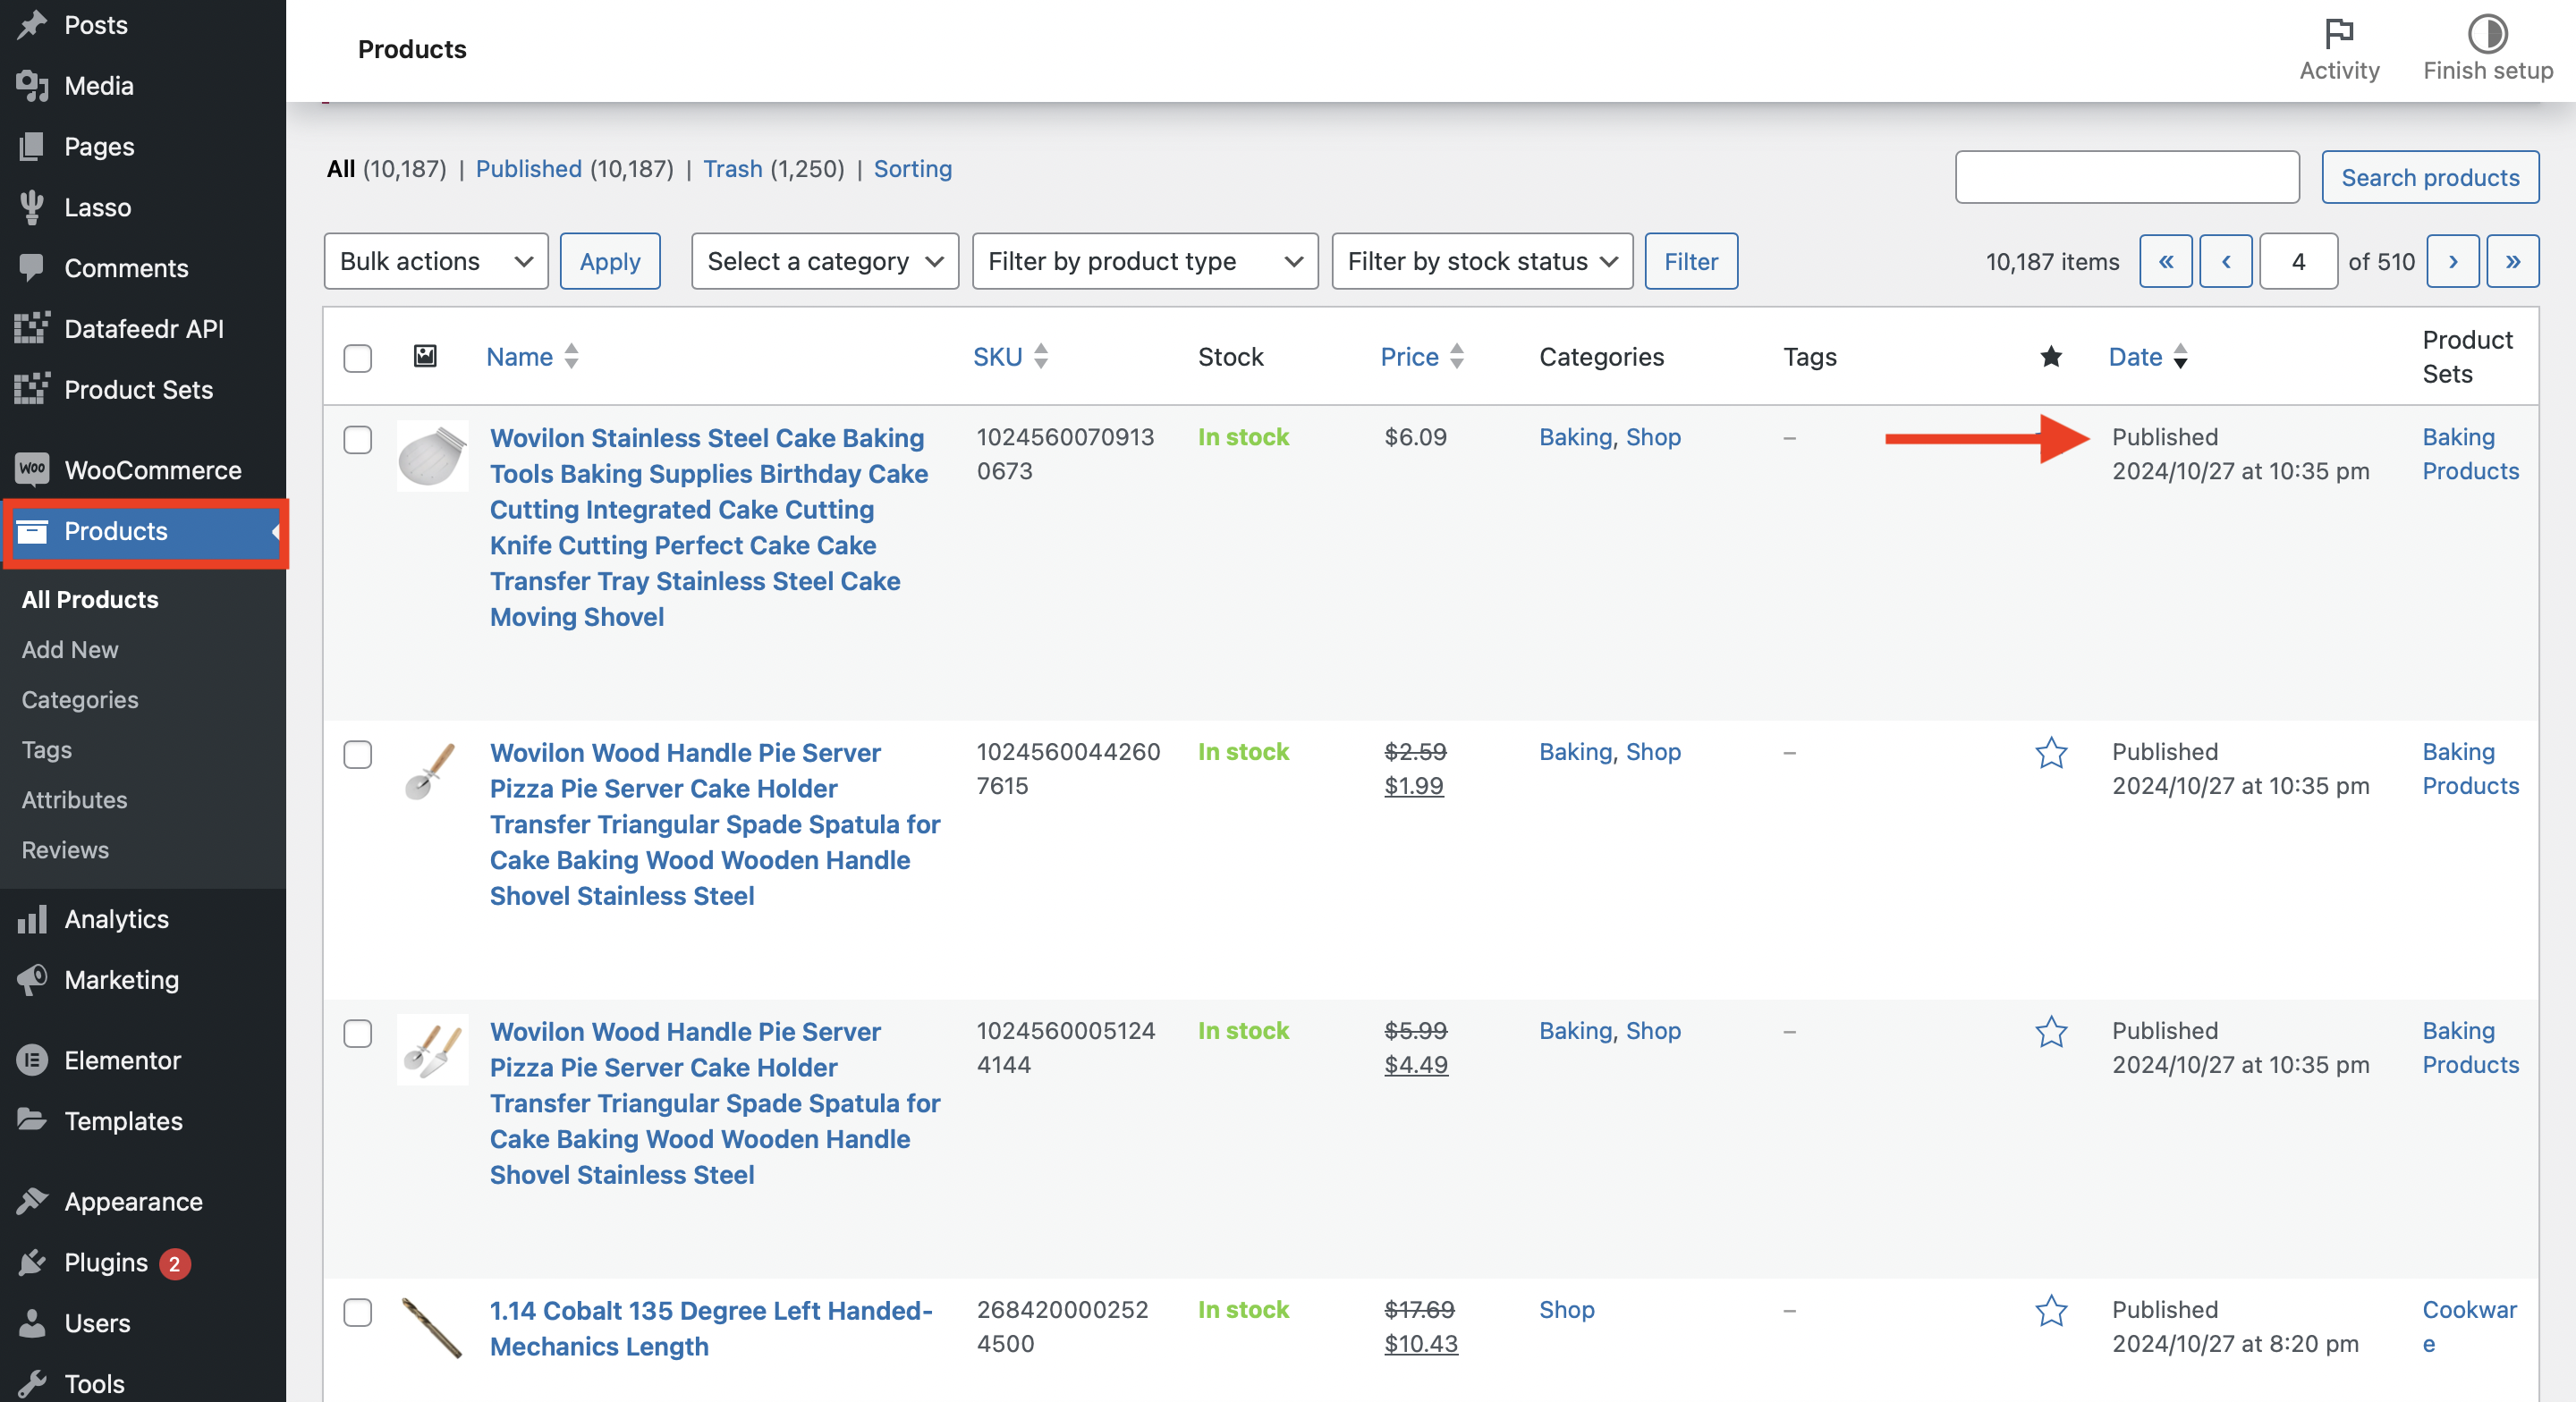Click the Product Sets icon
2576x1402 pixels.
tap(32, 390)
